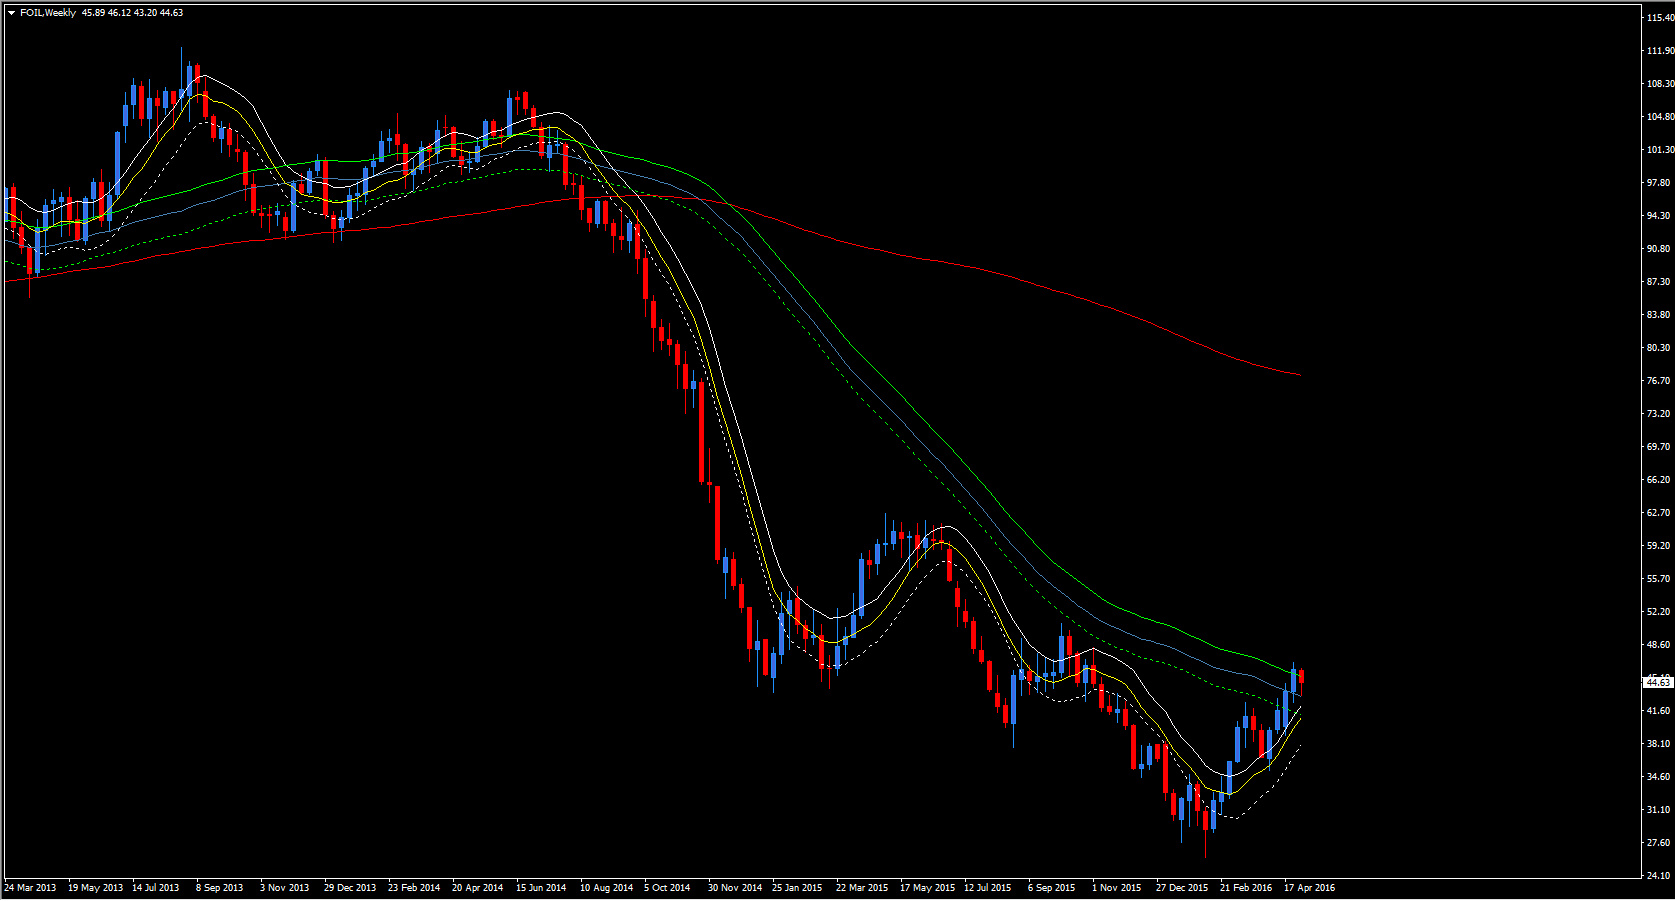This screenshot has height=901, width=1675.
Task: Click the 90.80 price axis label
Action: coord(1659,249)
